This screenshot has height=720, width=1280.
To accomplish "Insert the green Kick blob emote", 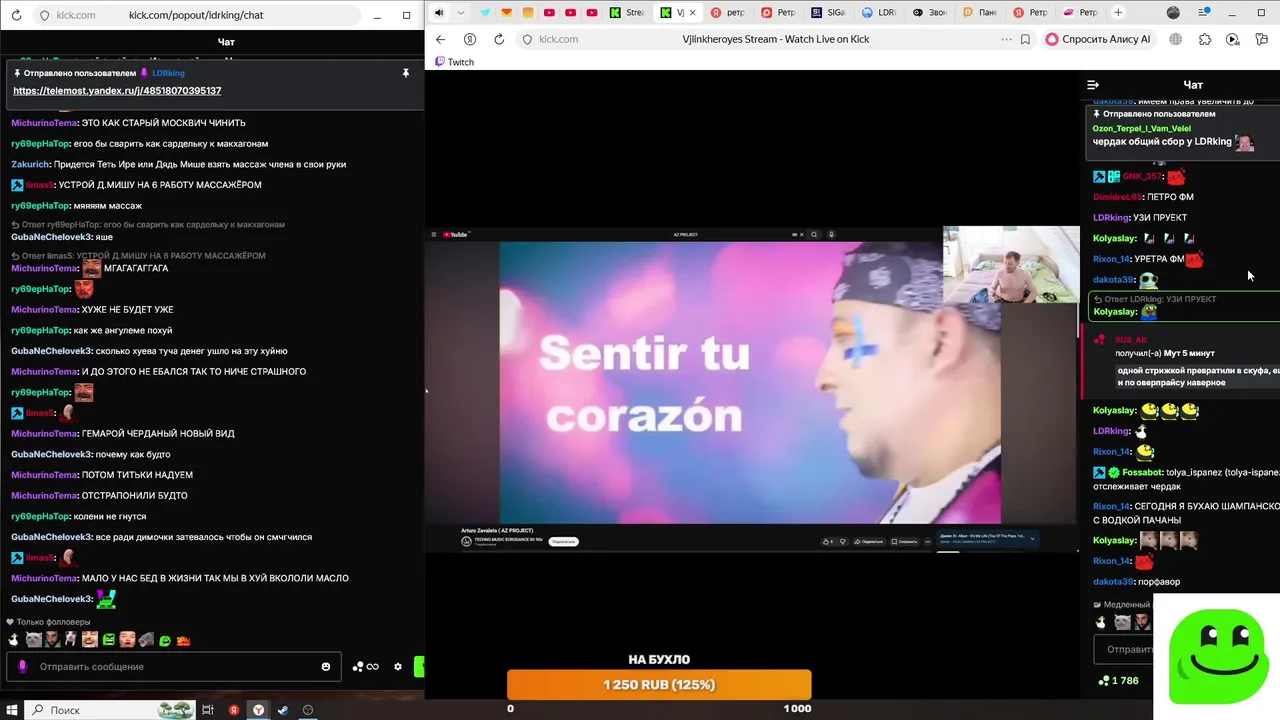I will click(x=165, y=640).
